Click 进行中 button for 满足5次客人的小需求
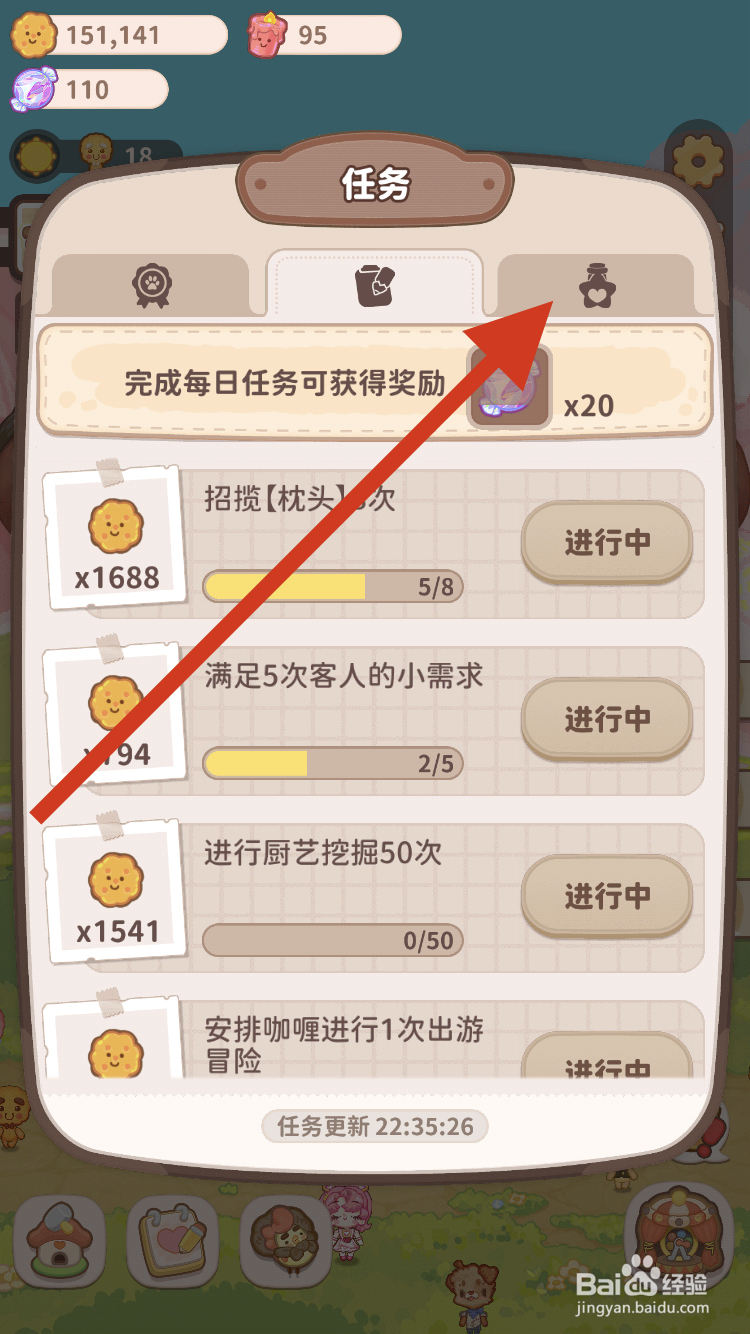750x1334 pixels. click(607, 719)
